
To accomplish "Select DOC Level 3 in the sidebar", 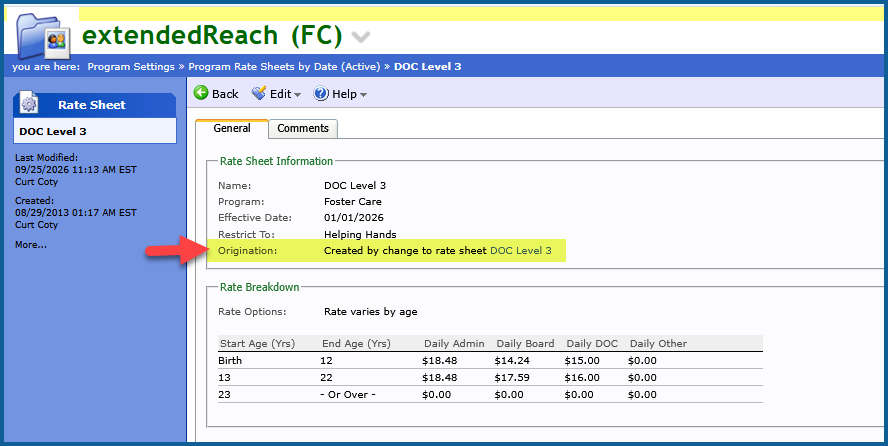I will coord(95,131).
